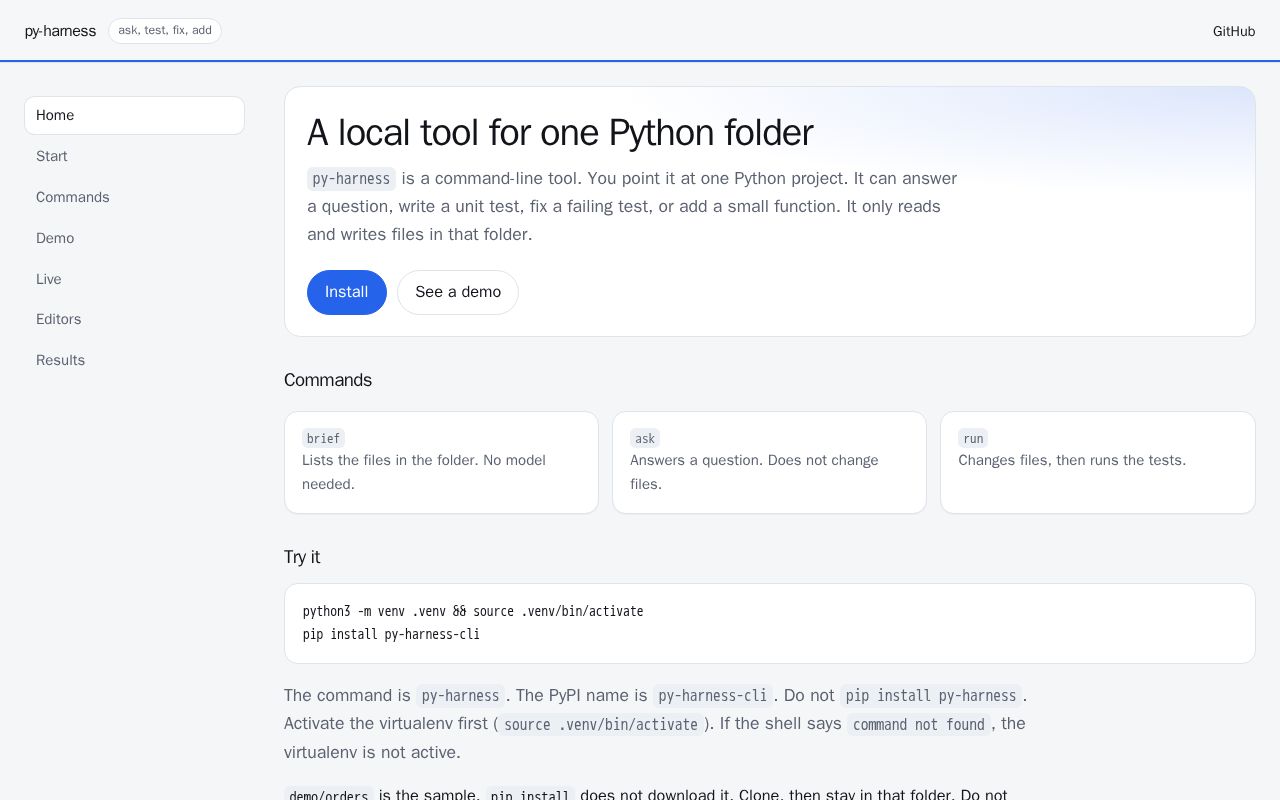Click the 'py-harness' code in the hero paragraph
The width and height of the screenshot is (1280, 800).
(x=351, y=179)
